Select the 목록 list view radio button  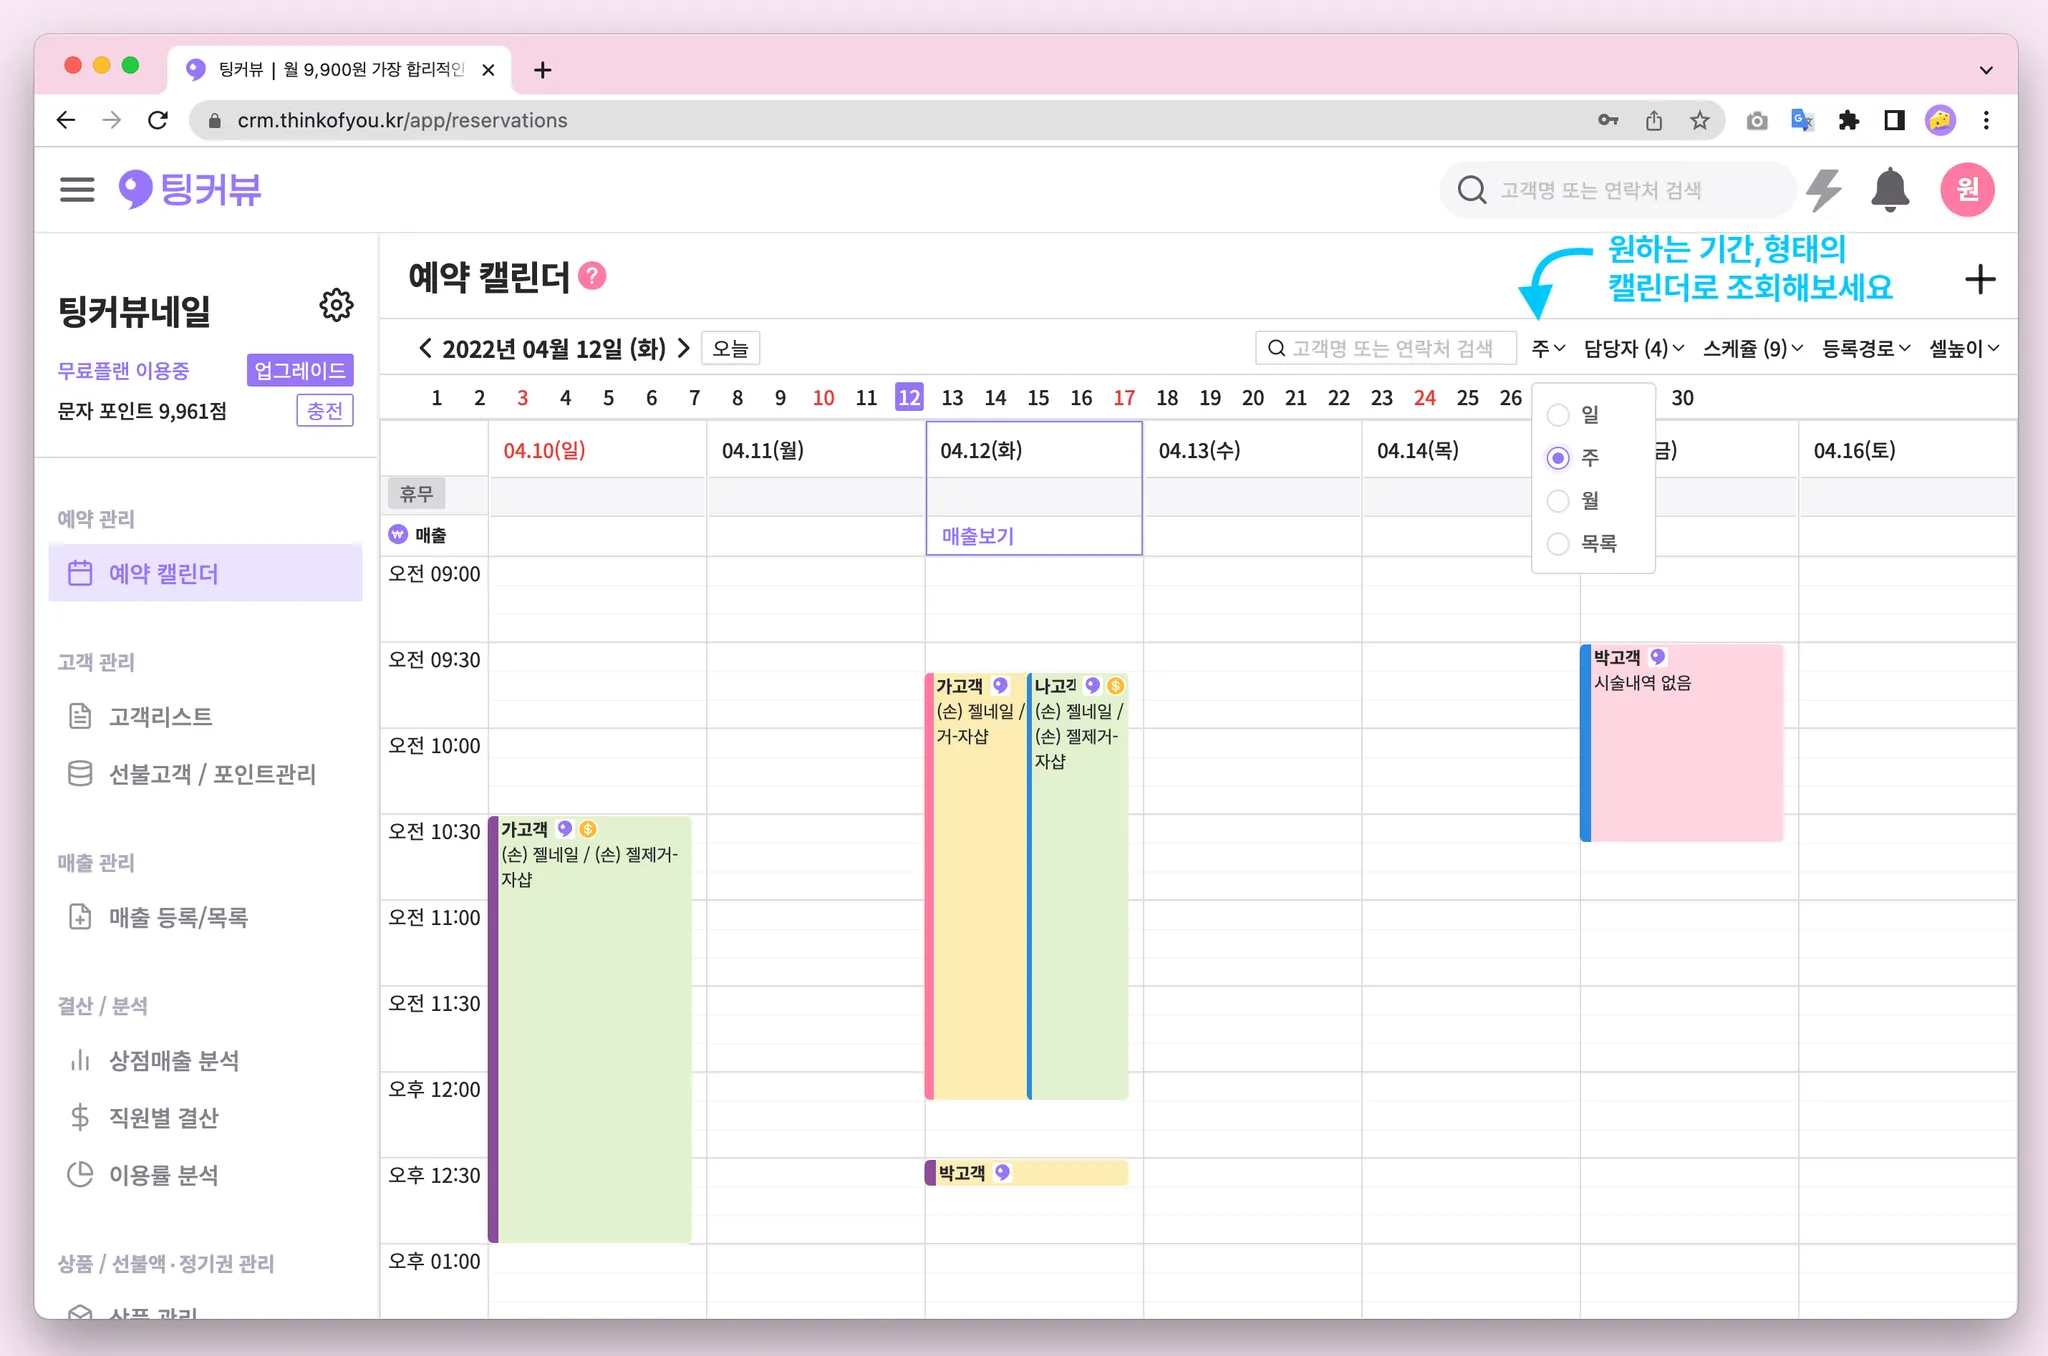click(1558, 544)
